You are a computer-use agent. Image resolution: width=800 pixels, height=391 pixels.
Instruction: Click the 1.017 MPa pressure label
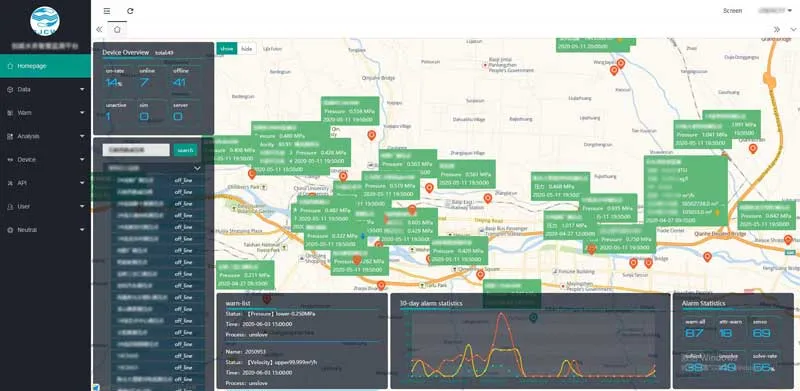tap(570, 225)
